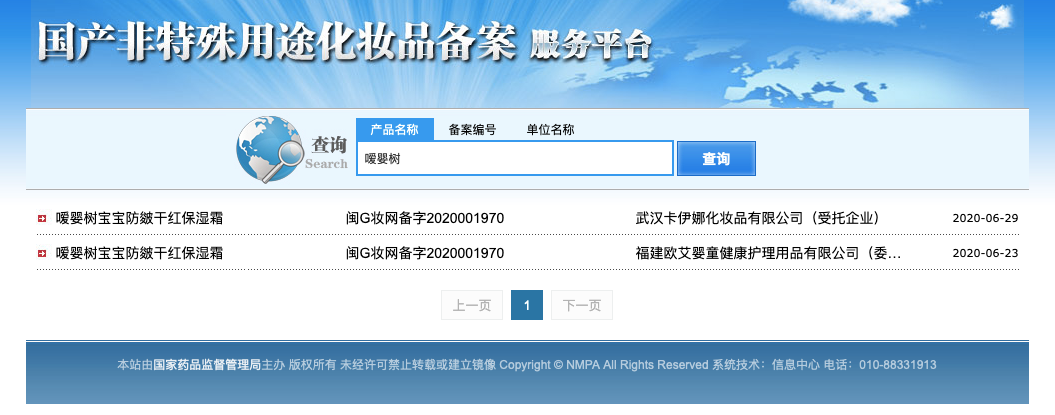Switch to the 备案编号 tab
Viewport: 1055px width, 415px height.
(x=472, y=130)
